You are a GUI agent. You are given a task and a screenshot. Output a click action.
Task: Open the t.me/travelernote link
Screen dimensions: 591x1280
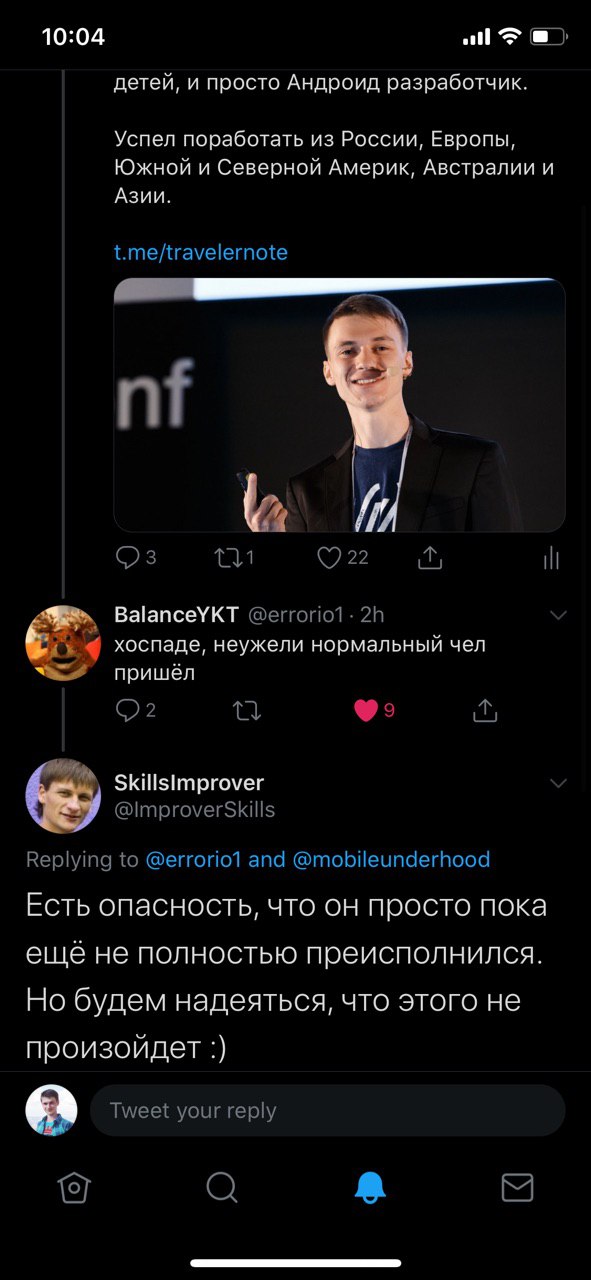[x=201, y=252]
